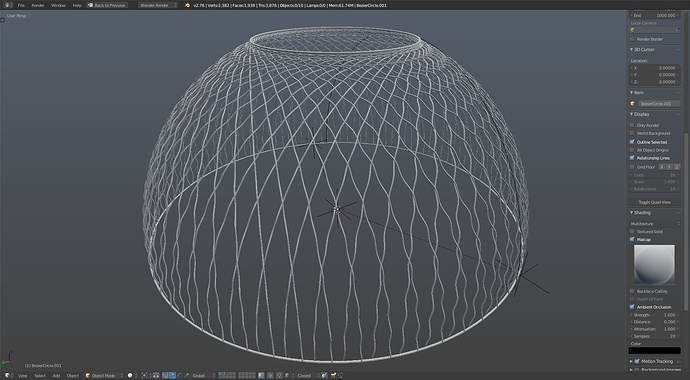Toggle the Grid Floor Z axis button
The height and width of the screenshot is (380, 690).
677,167
